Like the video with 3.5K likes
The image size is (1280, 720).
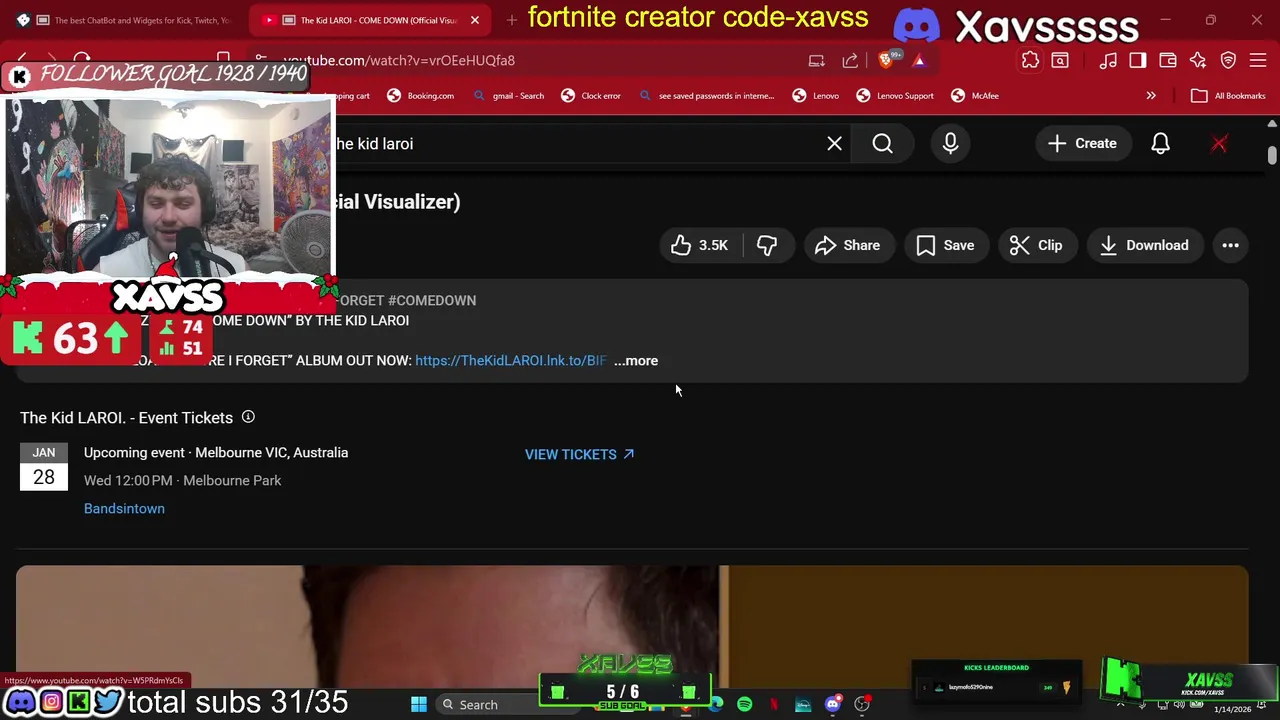tap(700, 245)
